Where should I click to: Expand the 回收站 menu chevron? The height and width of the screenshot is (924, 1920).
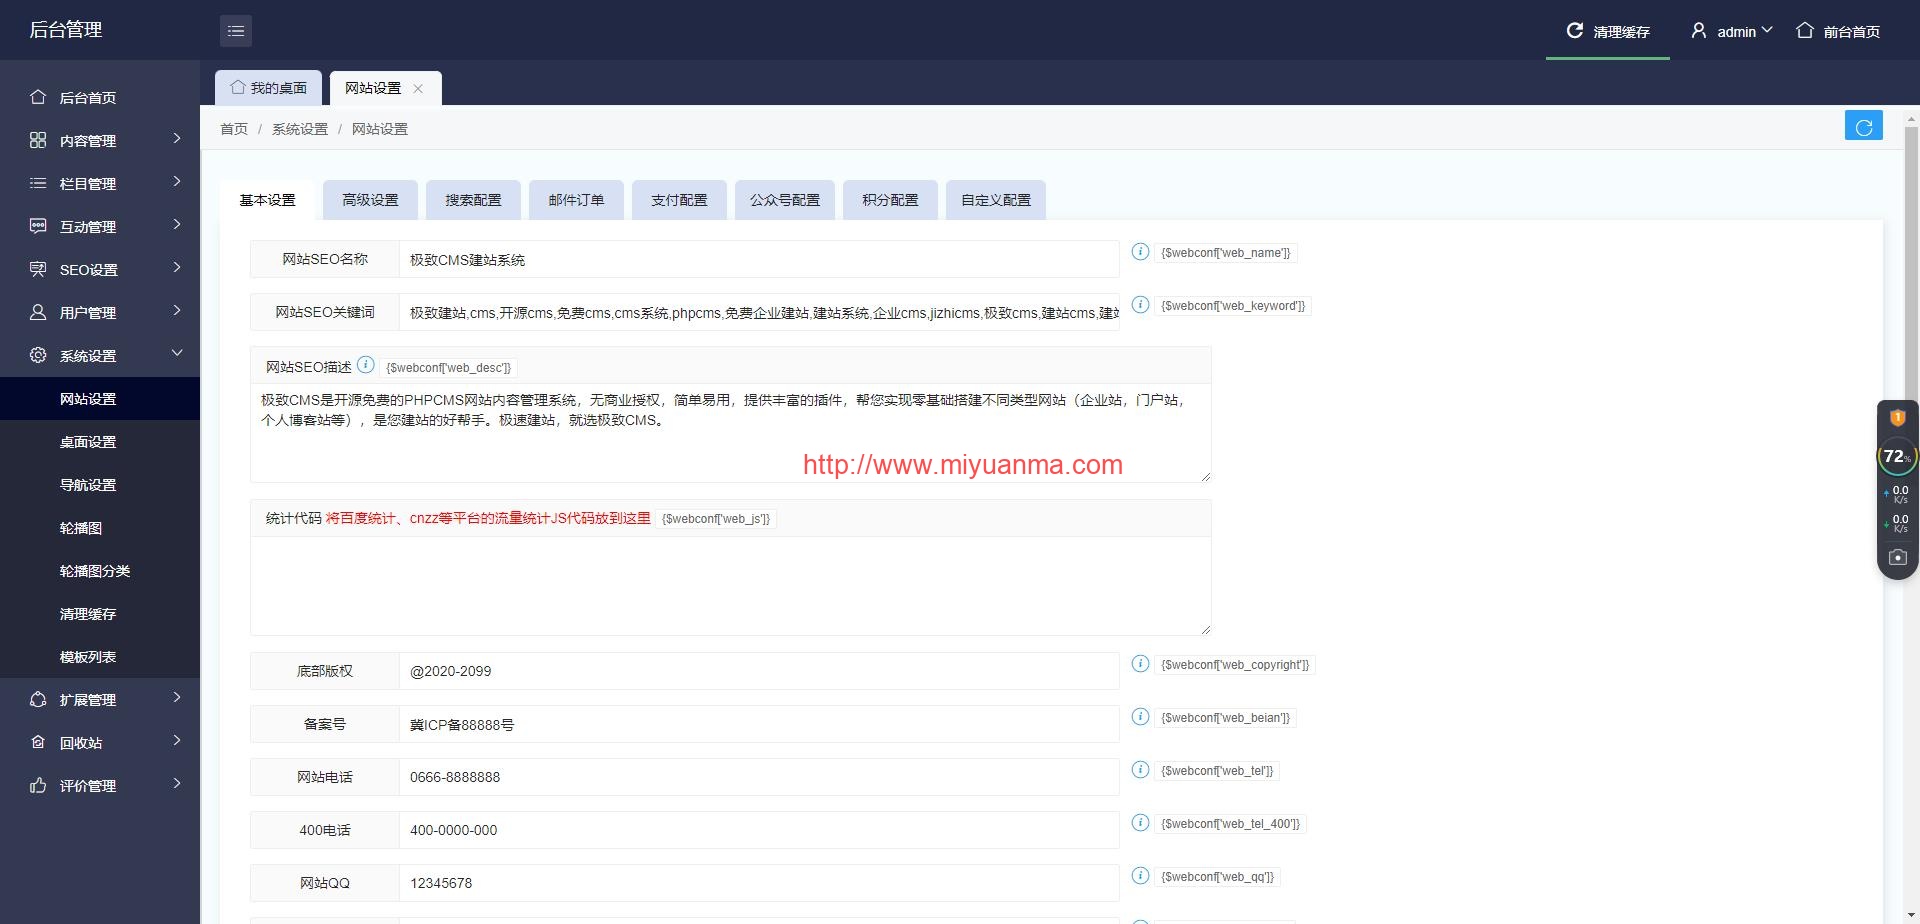(x=177, y=740)
